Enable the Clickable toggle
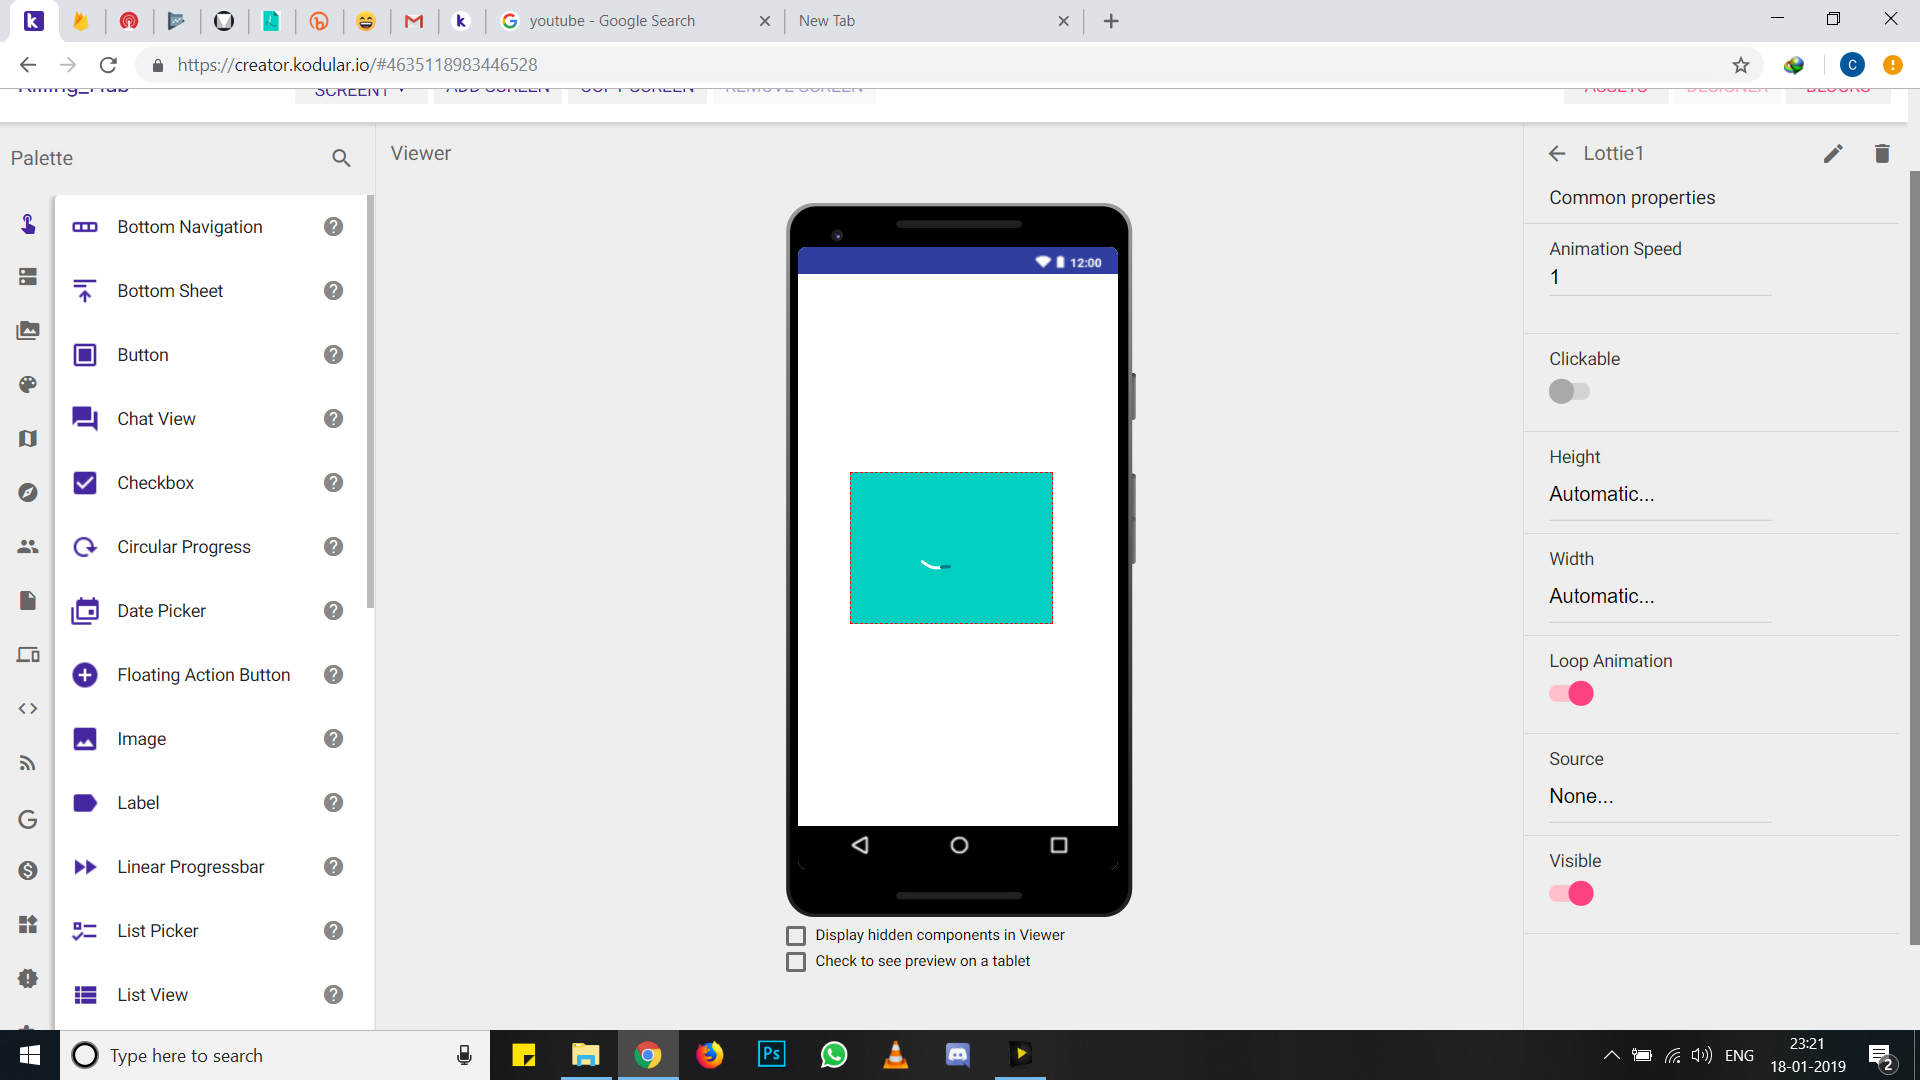The image size is (1920, 1080). point(1569,391)
